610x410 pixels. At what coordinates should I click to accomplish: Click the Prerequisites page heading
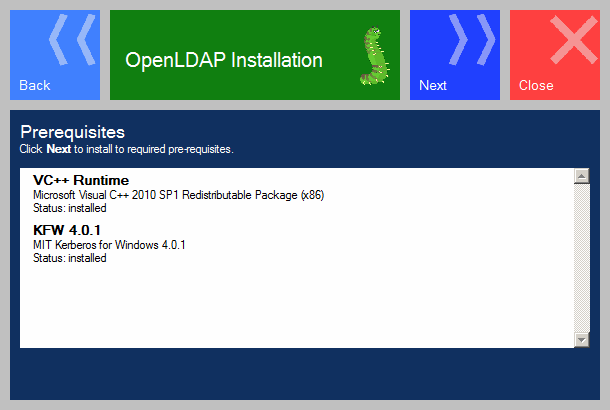click(73, 132)
